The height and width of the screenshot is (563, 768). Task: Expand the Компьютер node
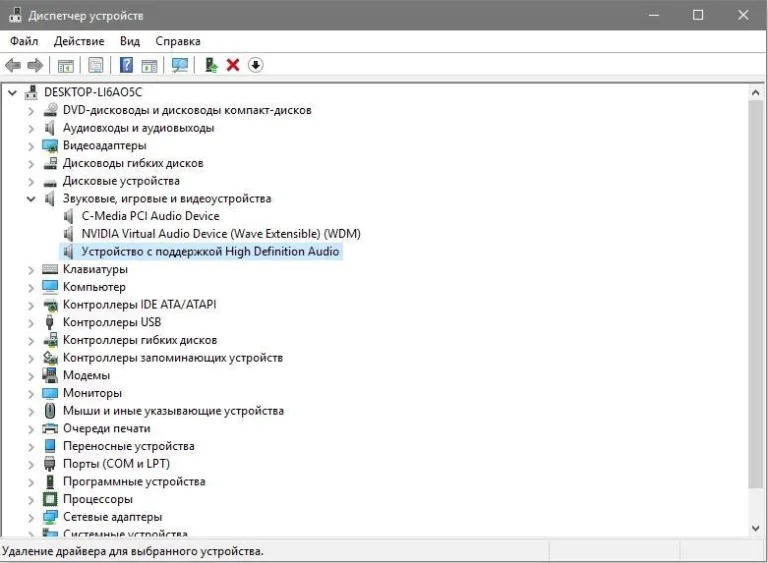click(31, 287)
